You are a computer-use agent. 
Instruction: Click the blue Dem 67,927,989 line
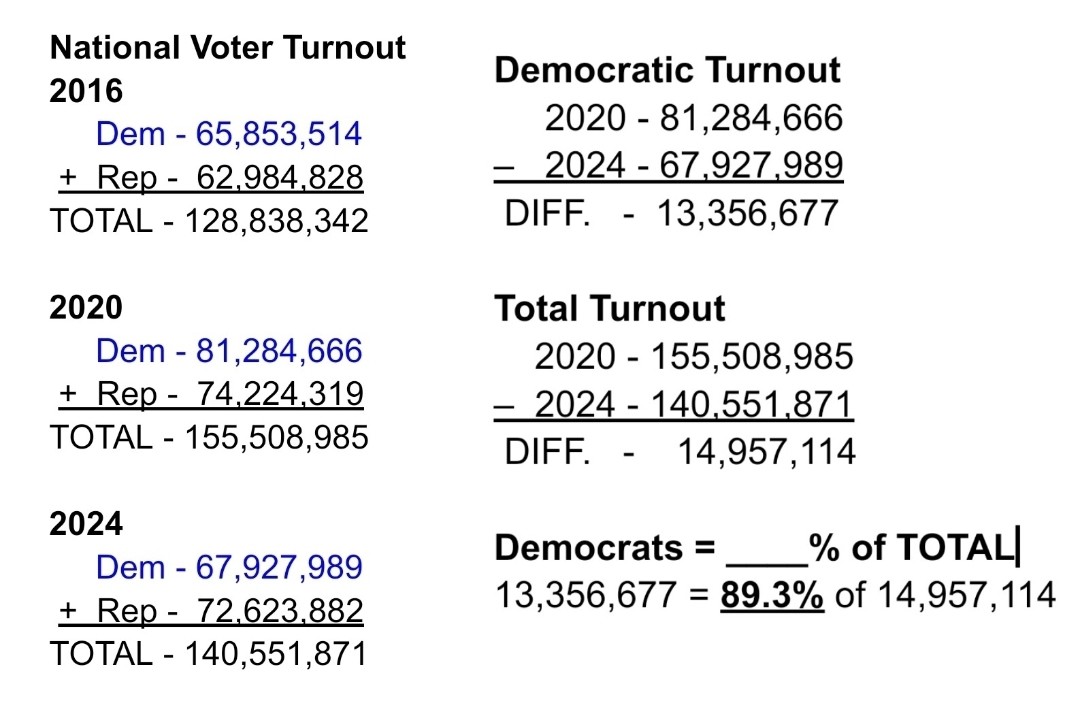pos(228,567)
